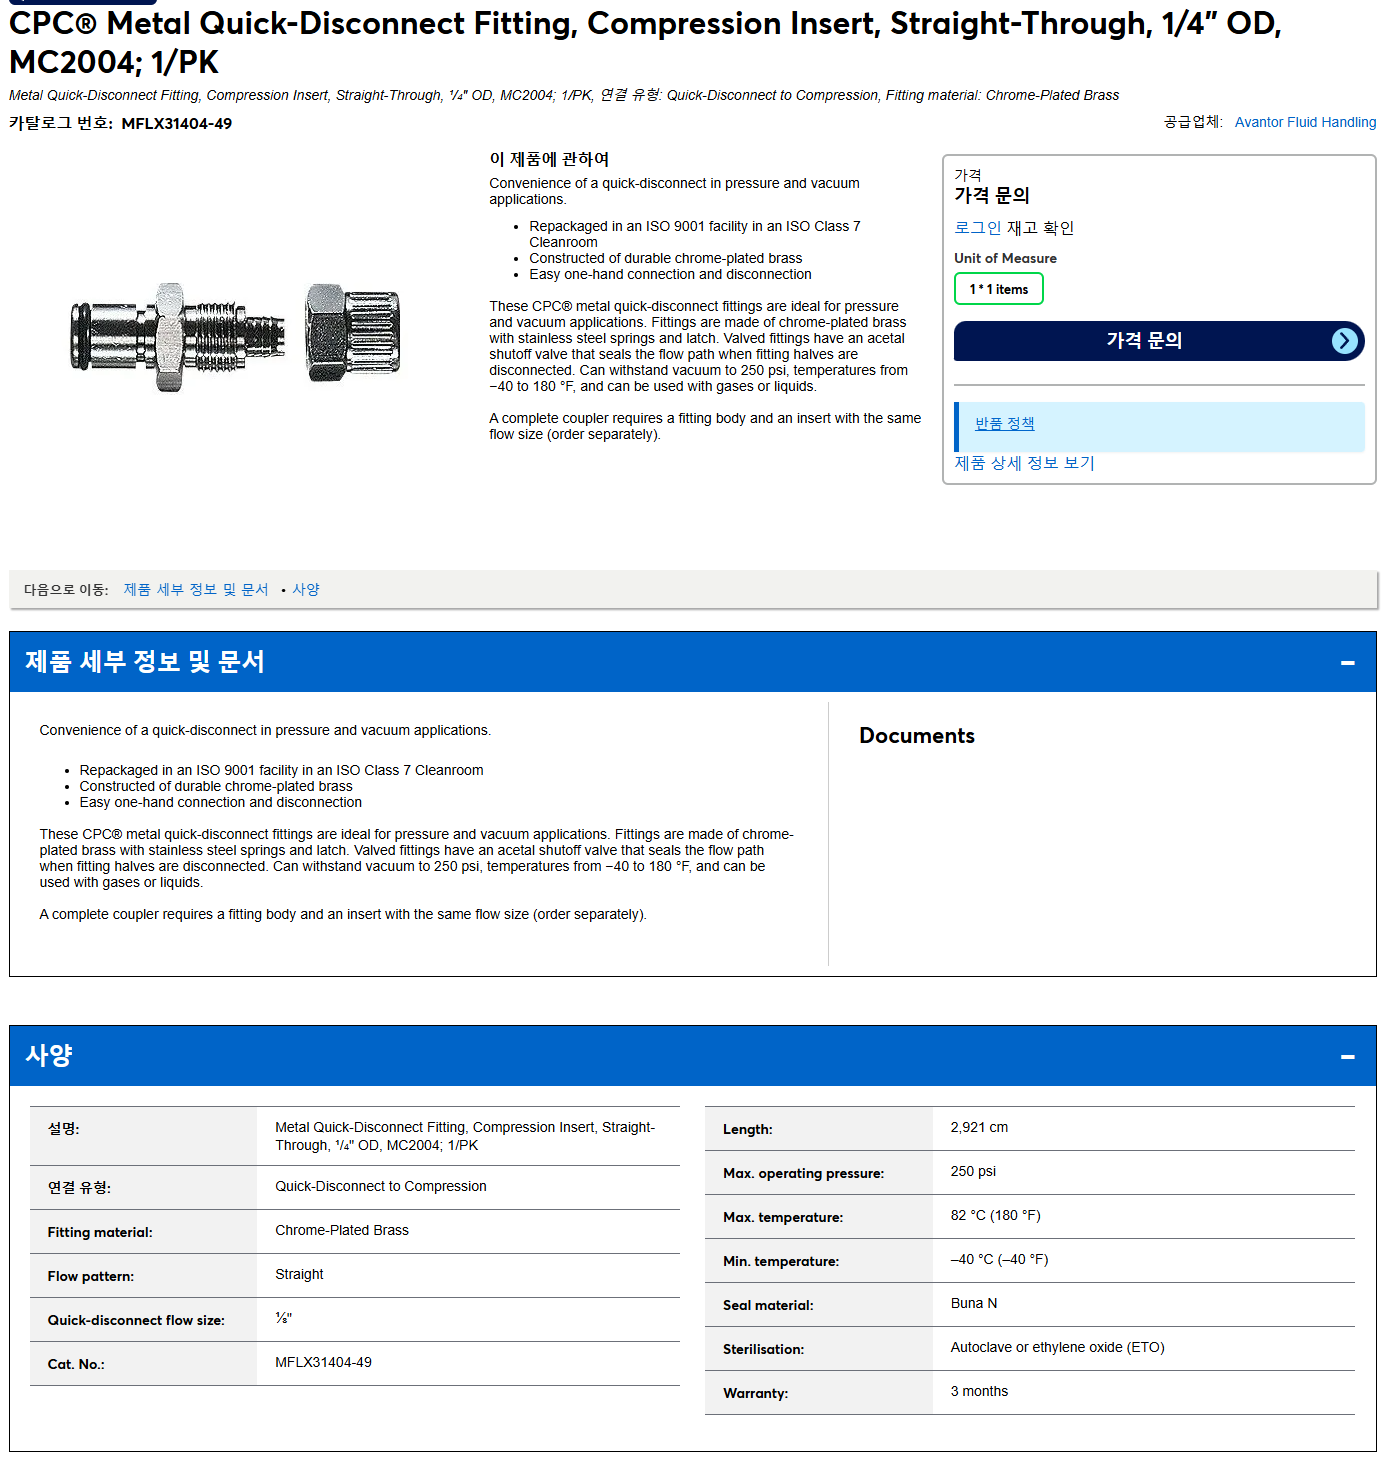Click the Unit of Measure label
1384x1472 pixels.
pyautogui.click(x=1005, y=258)
